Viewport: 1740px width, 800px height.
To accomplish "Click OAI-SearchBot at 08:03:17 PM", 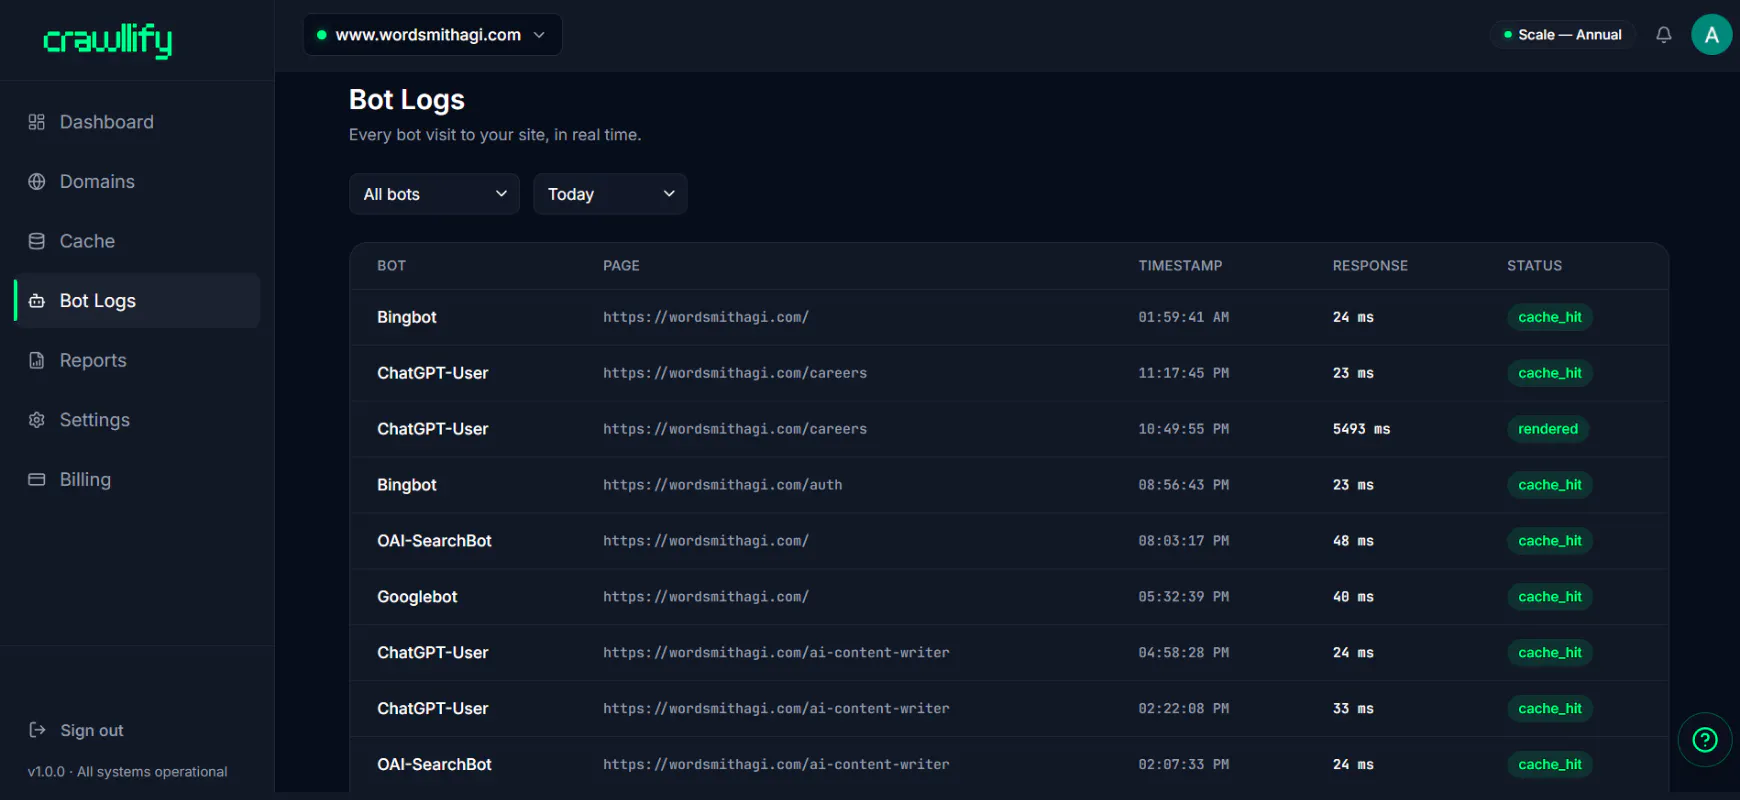I will 434,541.
